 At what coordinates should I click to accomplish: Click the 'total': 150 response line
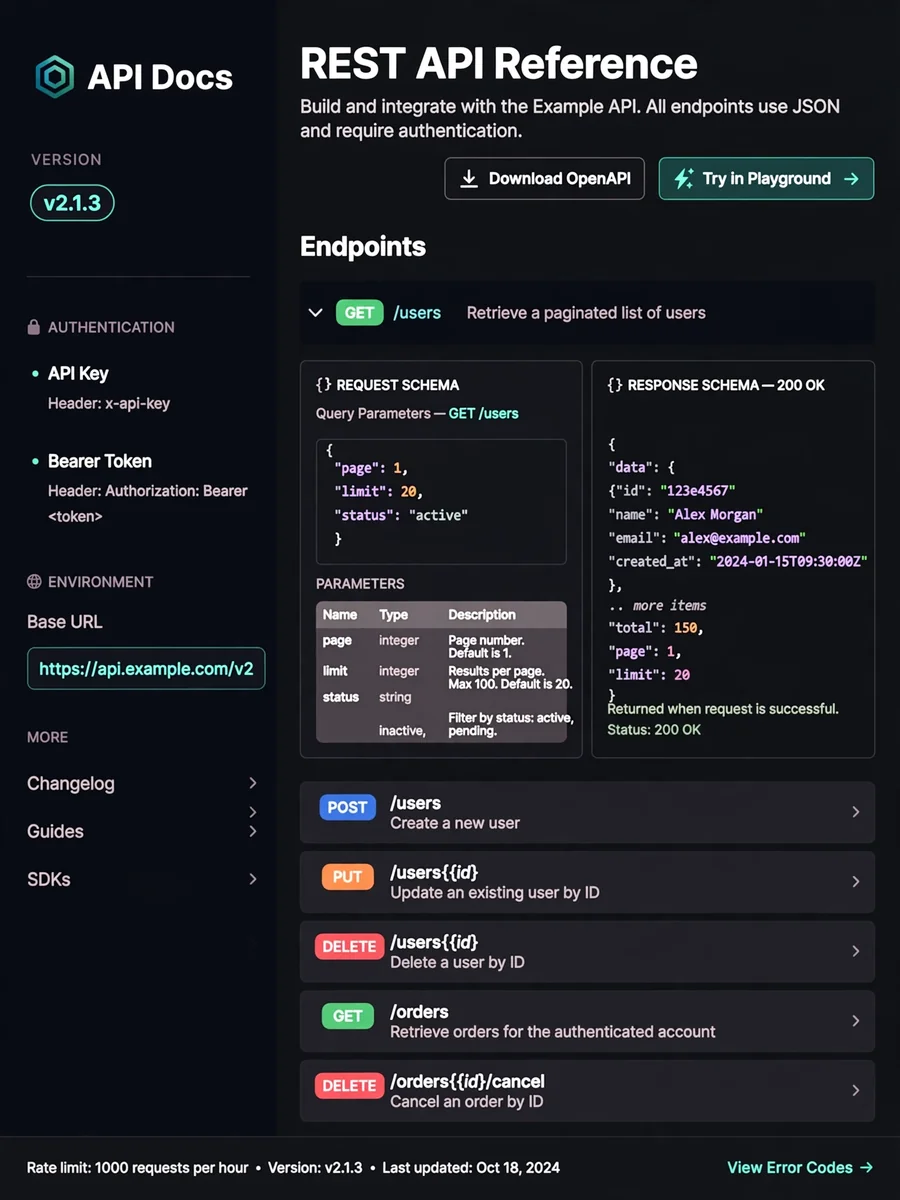tap(655, 628)
